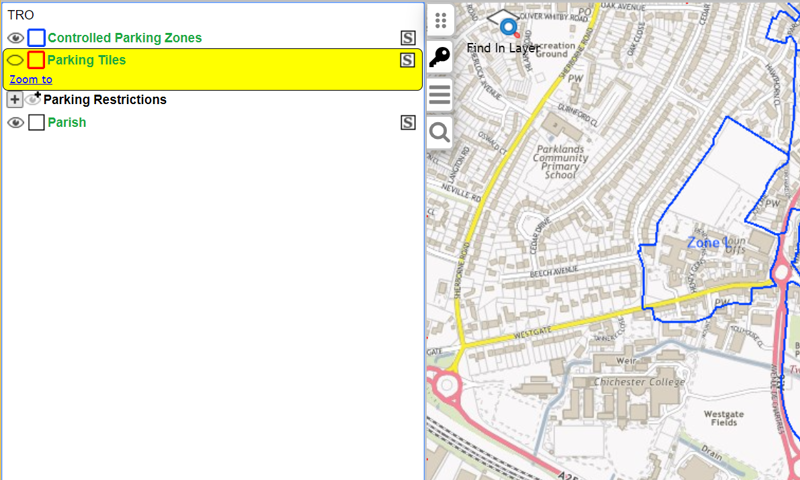Click the S icon for Controlled Parking Zones

(x=408, y=38)
